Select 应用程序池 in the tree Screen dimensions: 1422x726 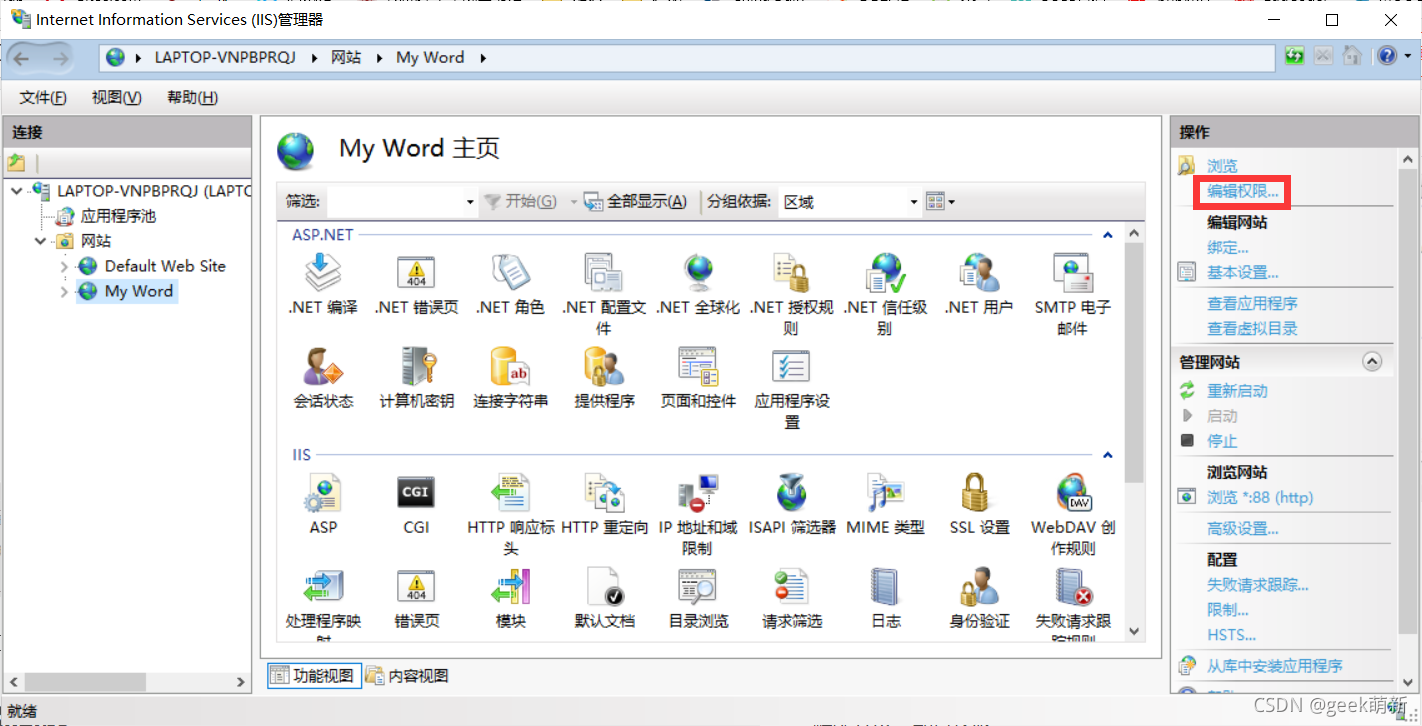coord(118,216)
